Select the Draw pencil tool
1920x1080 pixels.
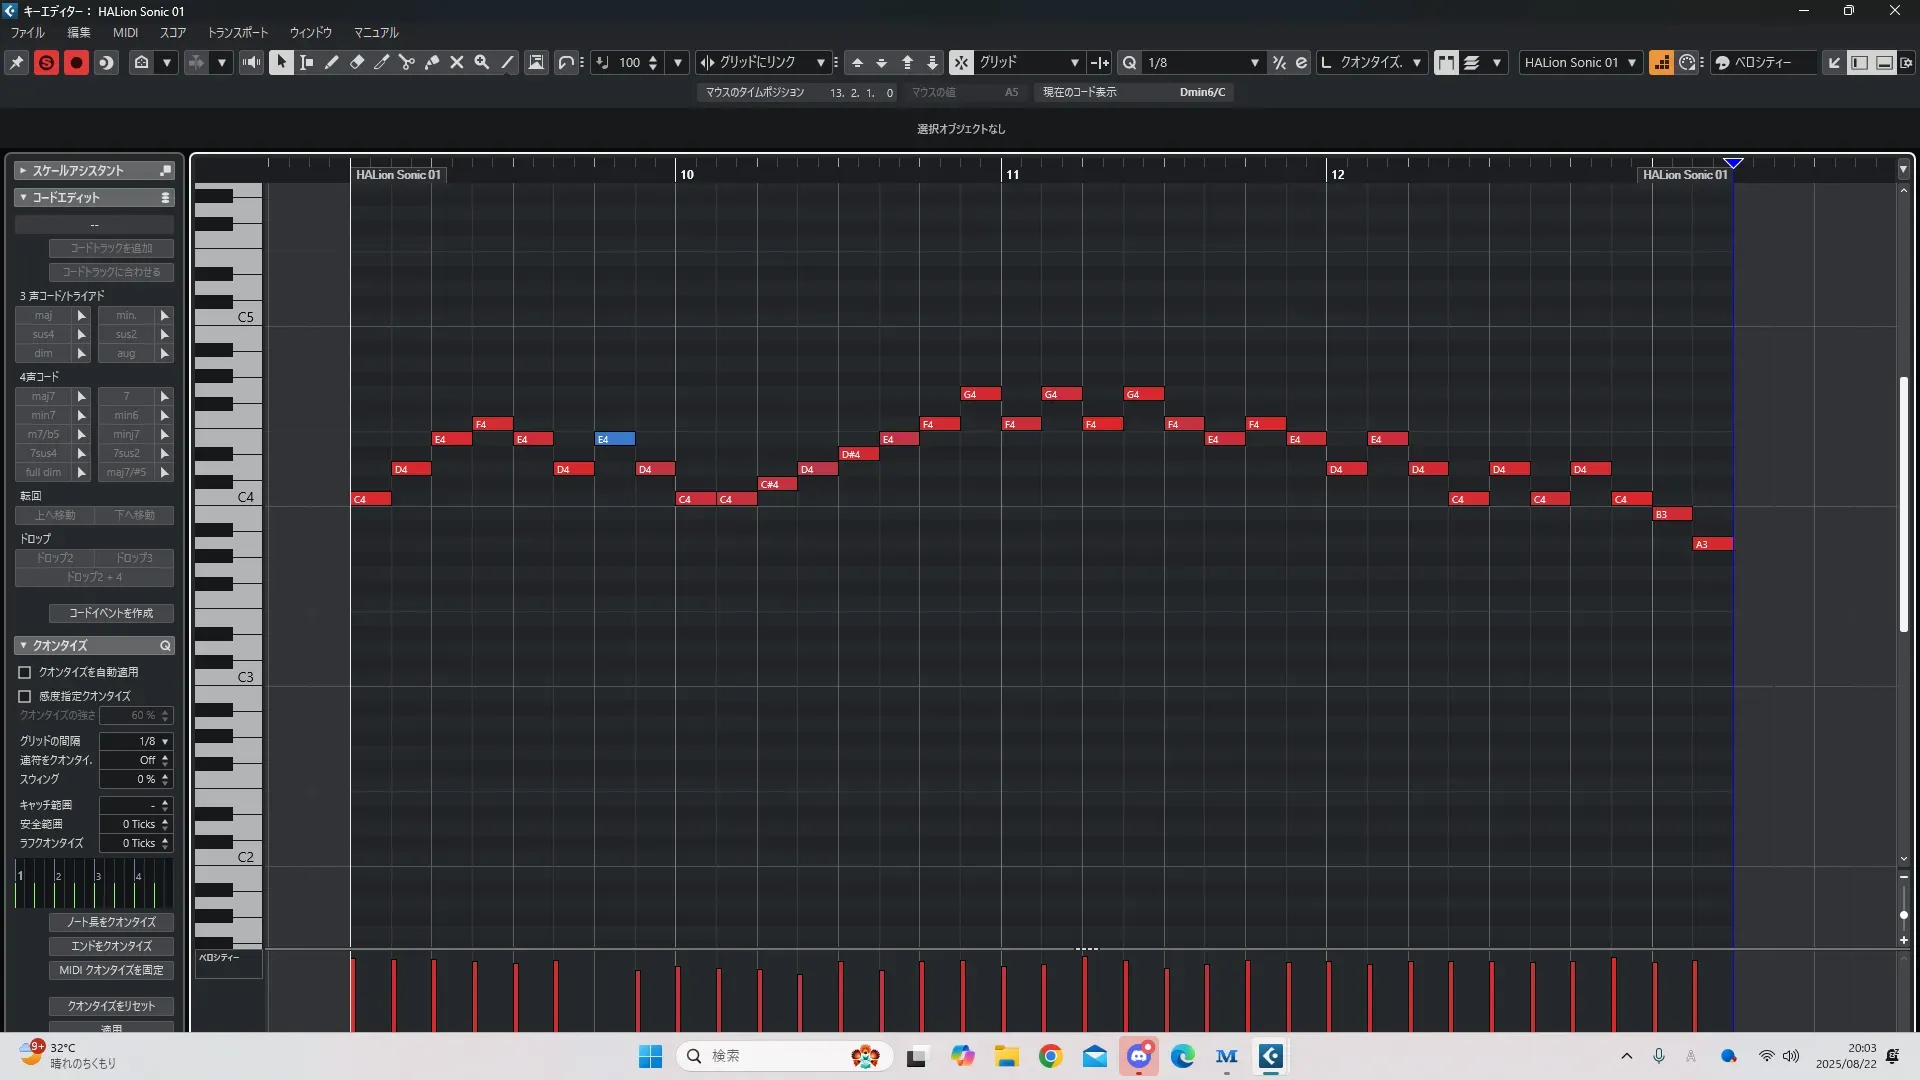pos(332,62)
